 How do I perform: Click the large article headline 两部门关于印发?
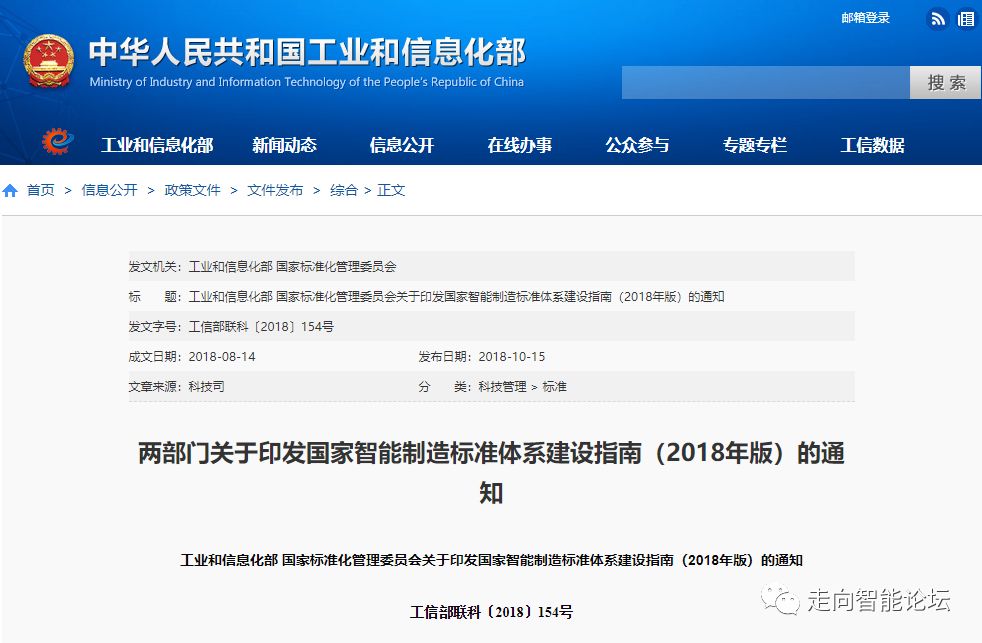click(x=491, y=472)
